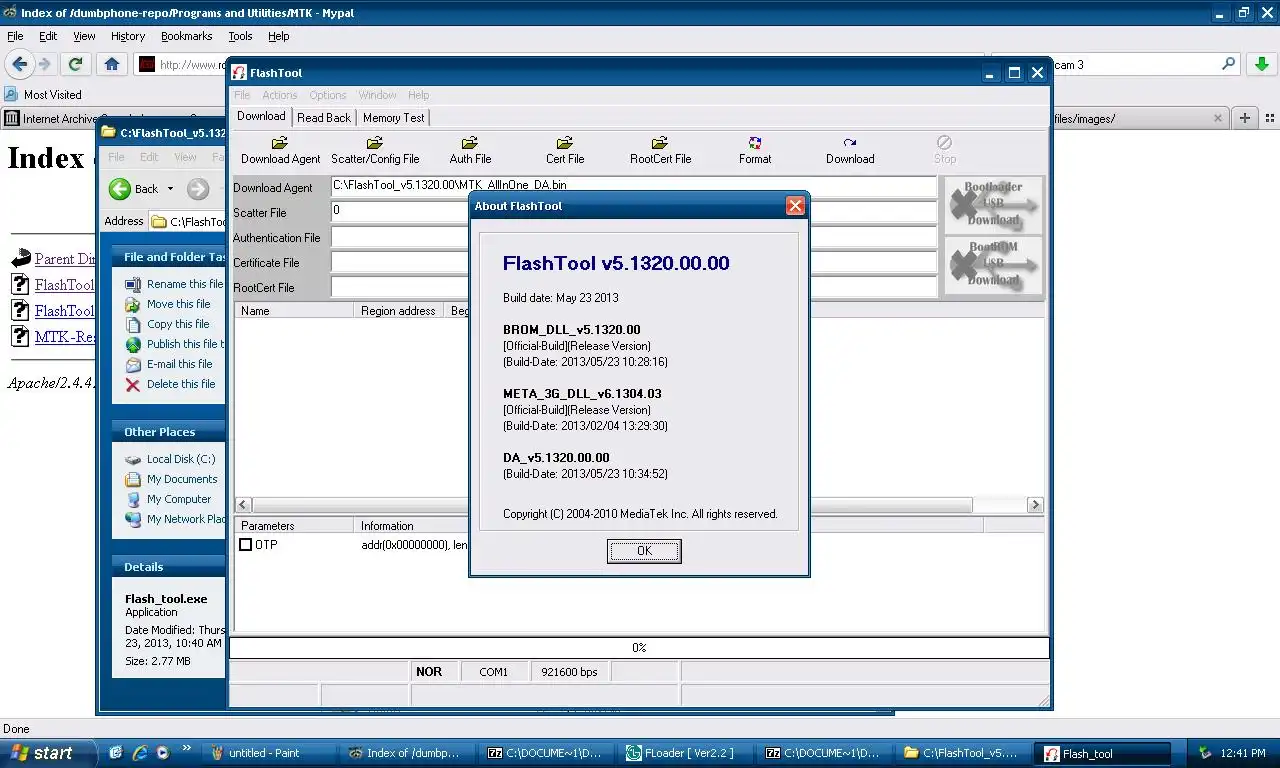Open FlashTool's File menu
The height and width of the screenshot is (768, 1280).
tap(242, 95)
